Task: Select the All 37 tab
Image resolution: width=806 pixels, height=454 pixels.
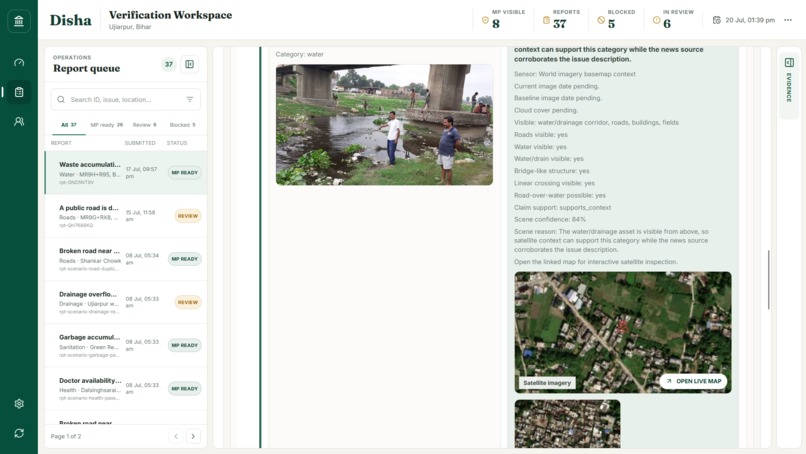Action: pyautogui.click(x=69, y=125)
